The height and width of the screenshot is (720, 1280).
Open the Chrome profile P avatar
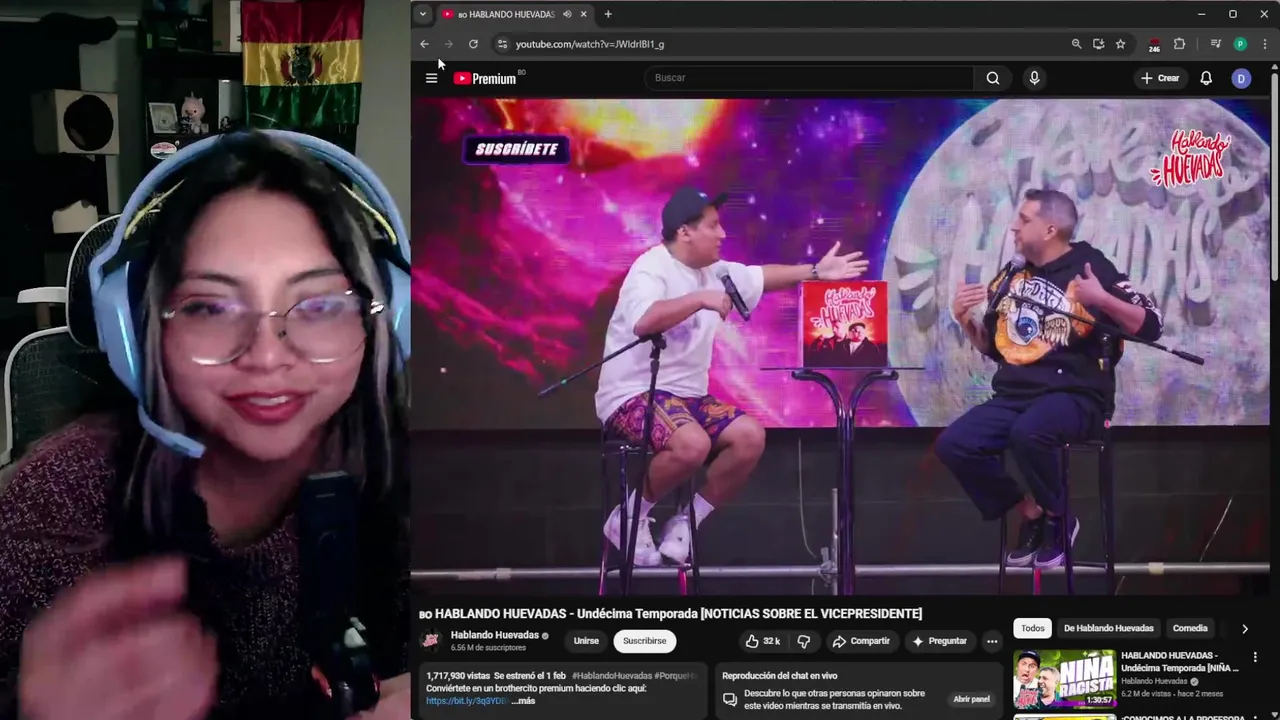[1240, 44]
